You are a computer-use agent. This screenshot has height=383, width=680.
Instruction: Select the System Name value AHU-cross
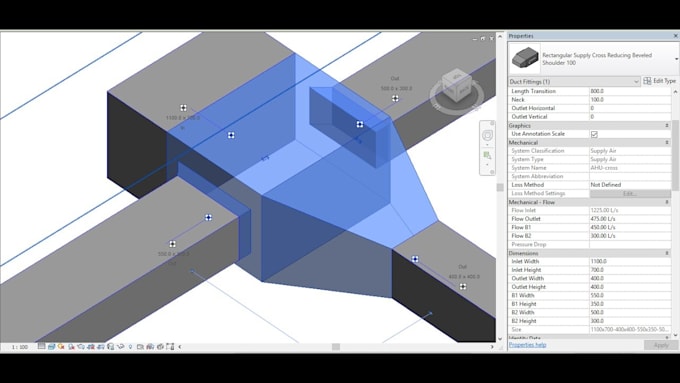coord(630,168)
